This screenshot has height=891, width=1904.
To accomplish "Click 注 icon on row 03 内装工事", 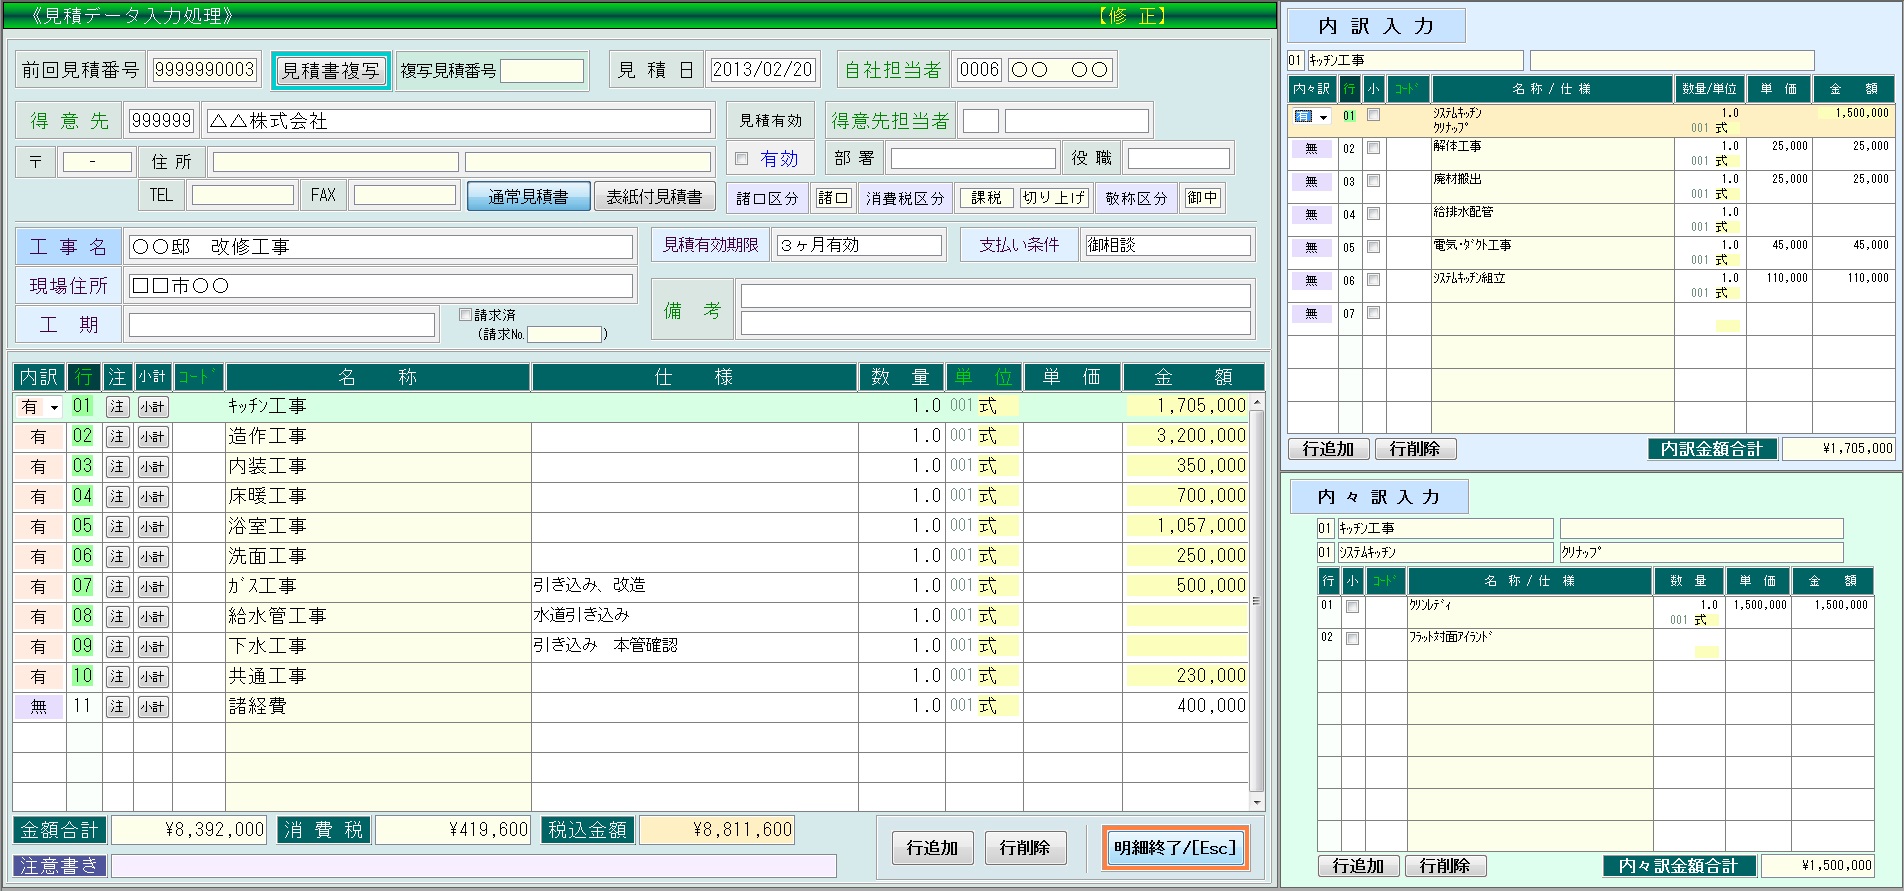I will point(117,467).
